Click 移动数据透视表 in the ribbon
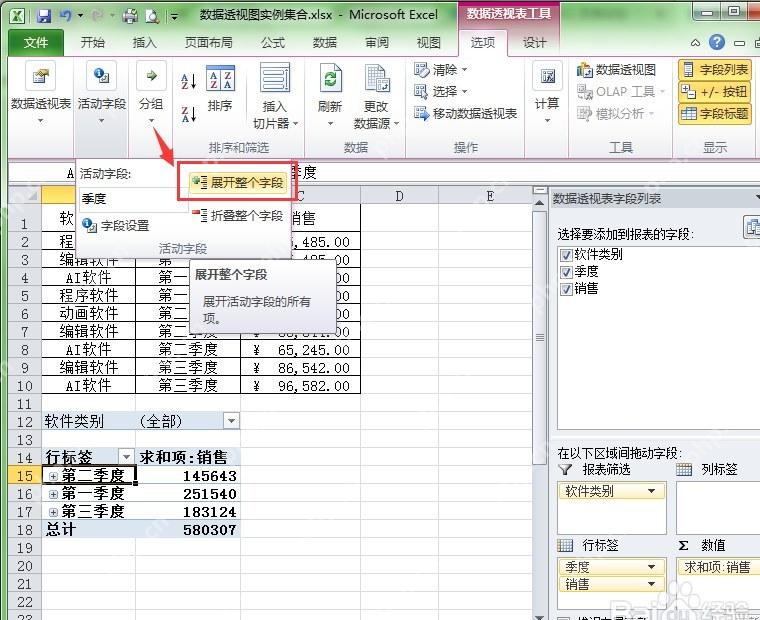This screenshot has height=620, width=760. (x=465, y=113)
